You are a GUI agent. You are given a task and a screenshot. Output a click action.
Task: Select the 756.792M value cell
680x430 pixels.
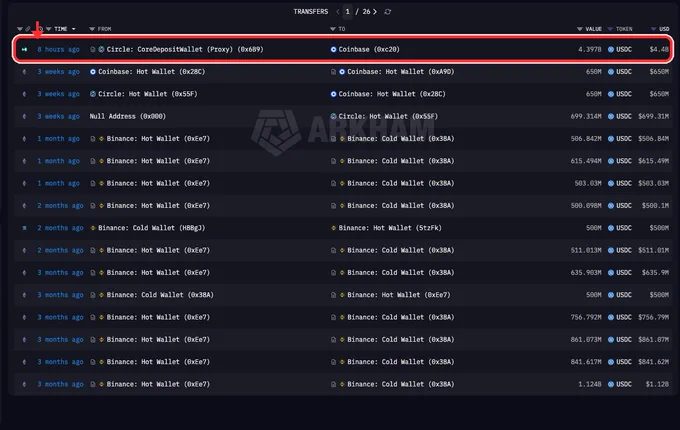pos(586,317)
